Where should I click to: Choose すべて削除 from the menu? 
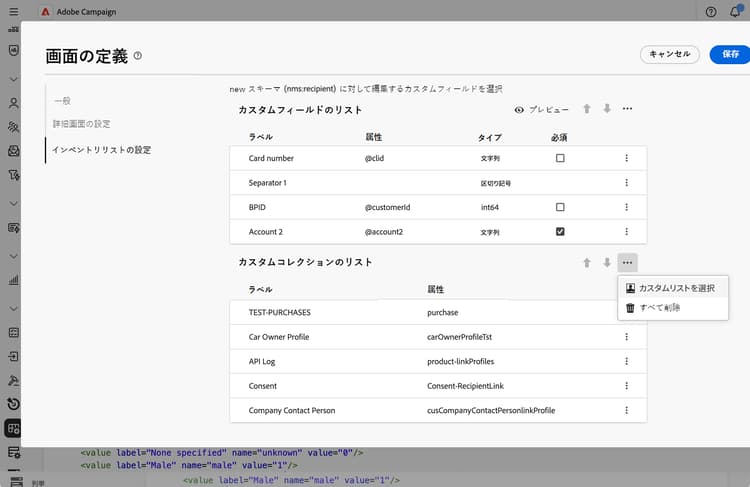673,308
